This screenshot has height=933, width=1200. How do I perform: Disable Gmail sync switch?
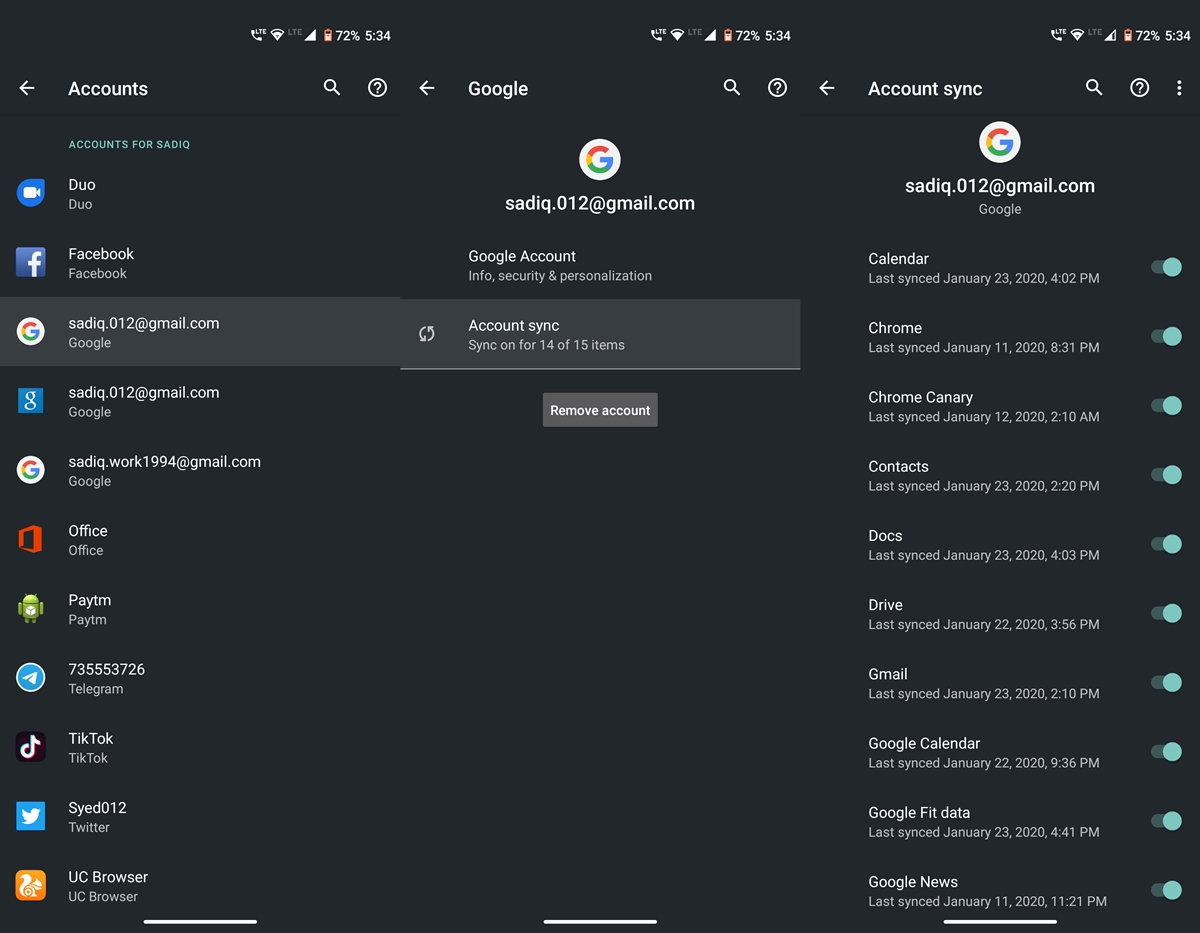1166,682
